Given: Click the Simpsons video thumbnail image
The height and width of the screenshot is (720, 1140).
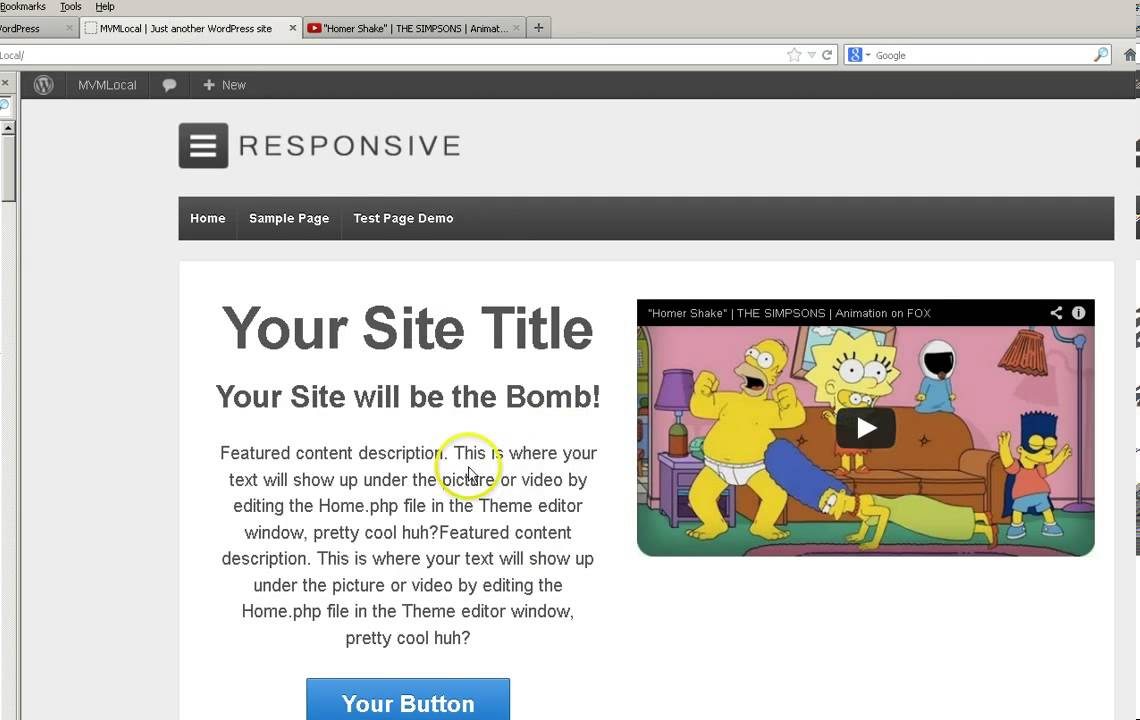Looking at the screenshot, I should [865, 441].
